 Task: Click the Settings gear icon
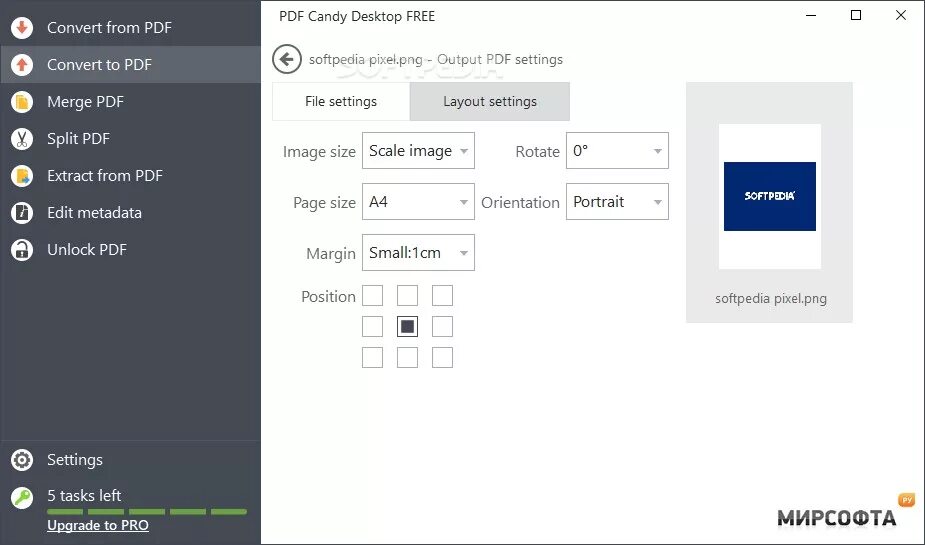tap(22, 460)
